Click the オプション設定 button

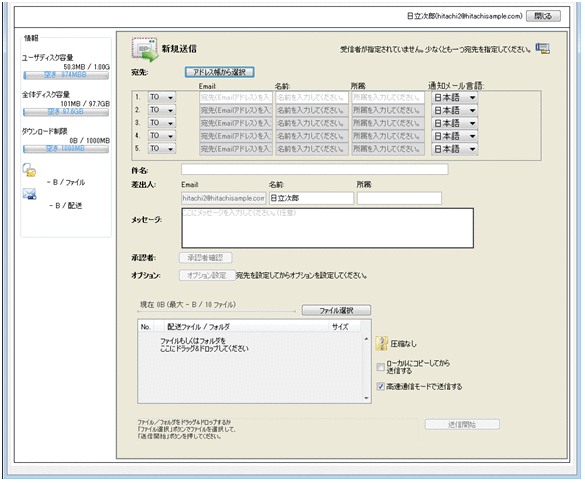click(207, 275)
